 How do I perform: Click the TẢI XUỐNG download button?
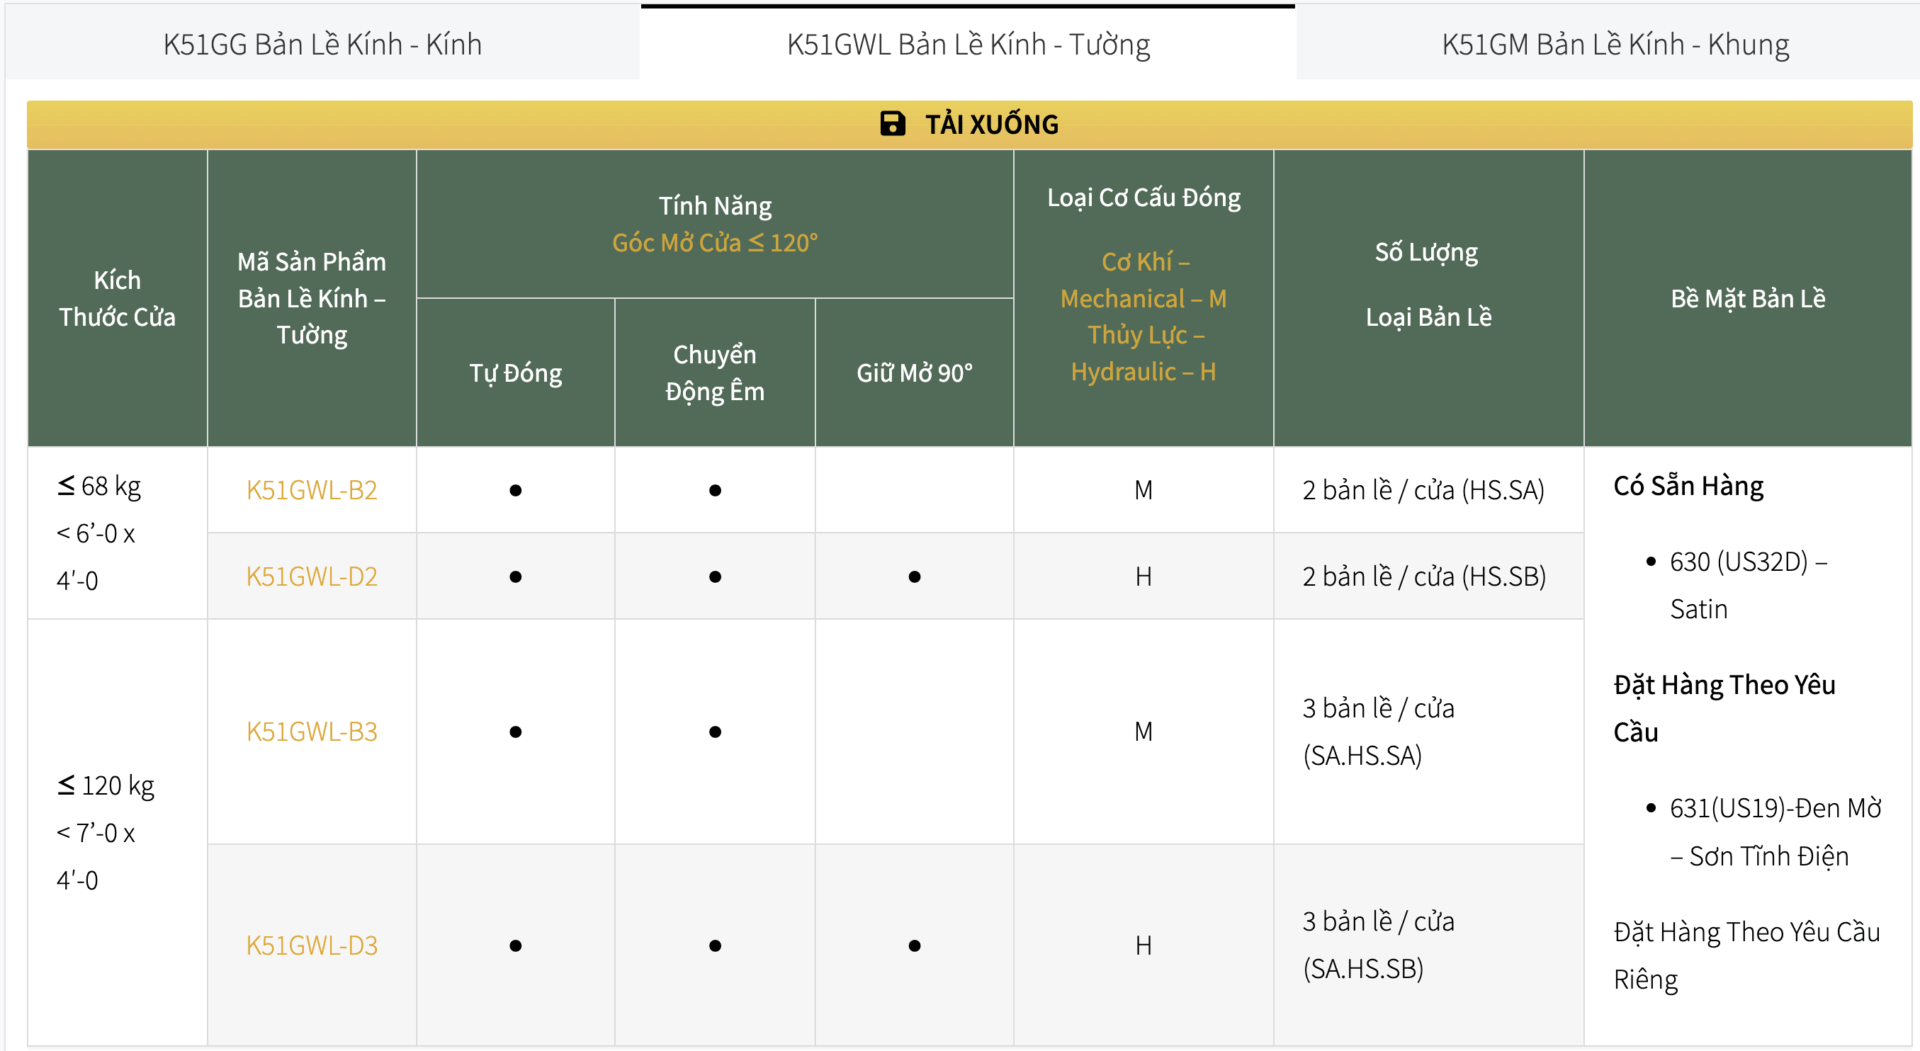tap(968, 123)
